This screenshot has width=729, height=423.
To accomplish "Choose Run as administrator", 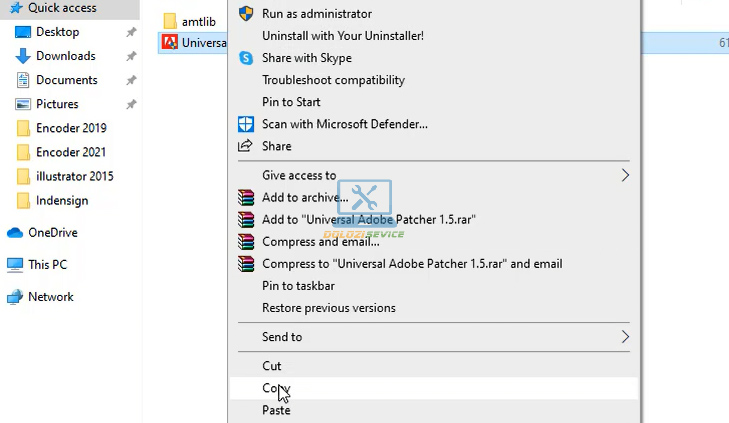I will (316, 14).
